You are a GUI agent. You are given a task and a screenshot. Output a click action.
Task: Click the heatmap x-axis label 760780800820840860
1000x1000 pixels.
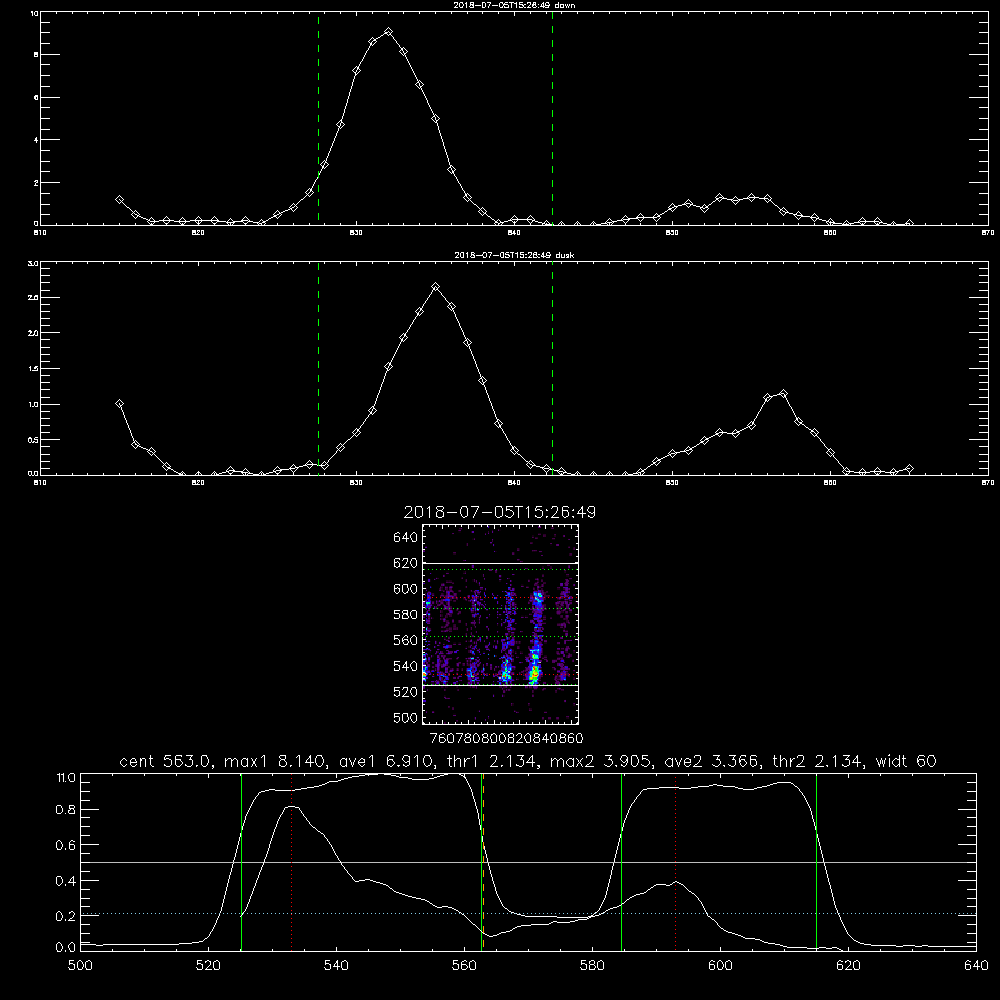(x=506, y=738)
